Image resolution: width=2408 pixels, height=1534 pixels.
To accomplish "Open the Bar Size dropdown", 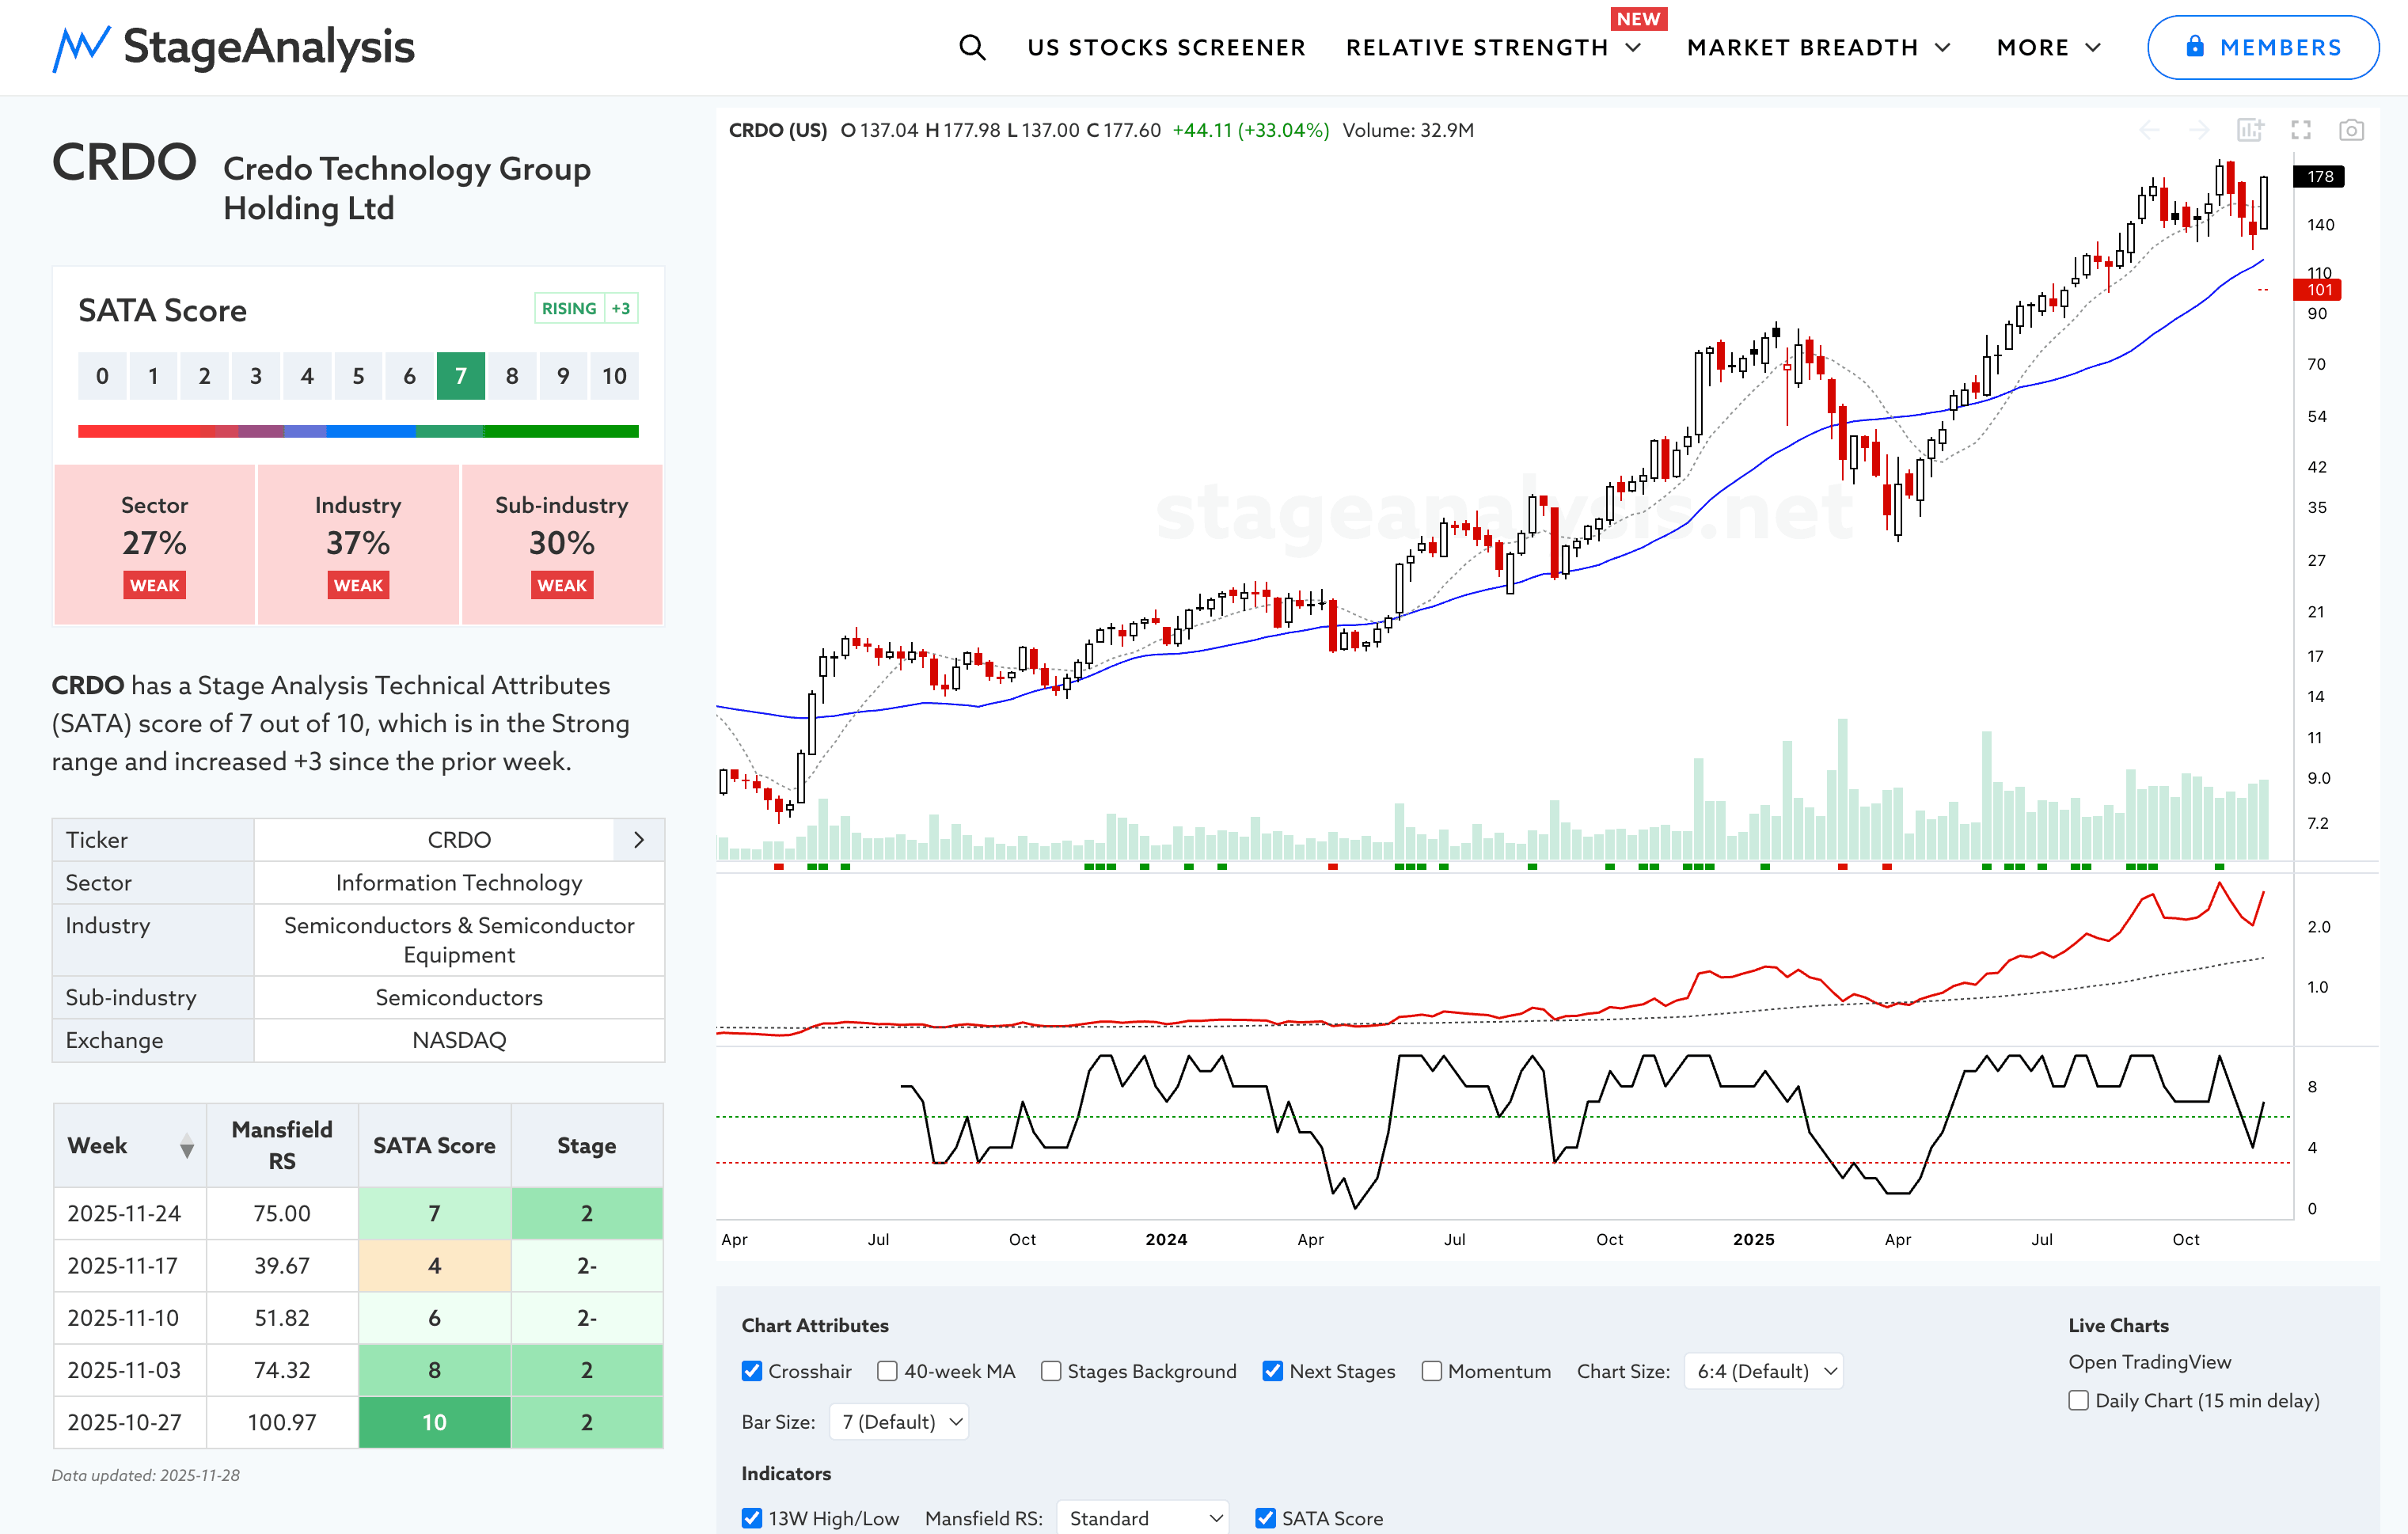I will pyautogui.click(x=898, y=1421).
